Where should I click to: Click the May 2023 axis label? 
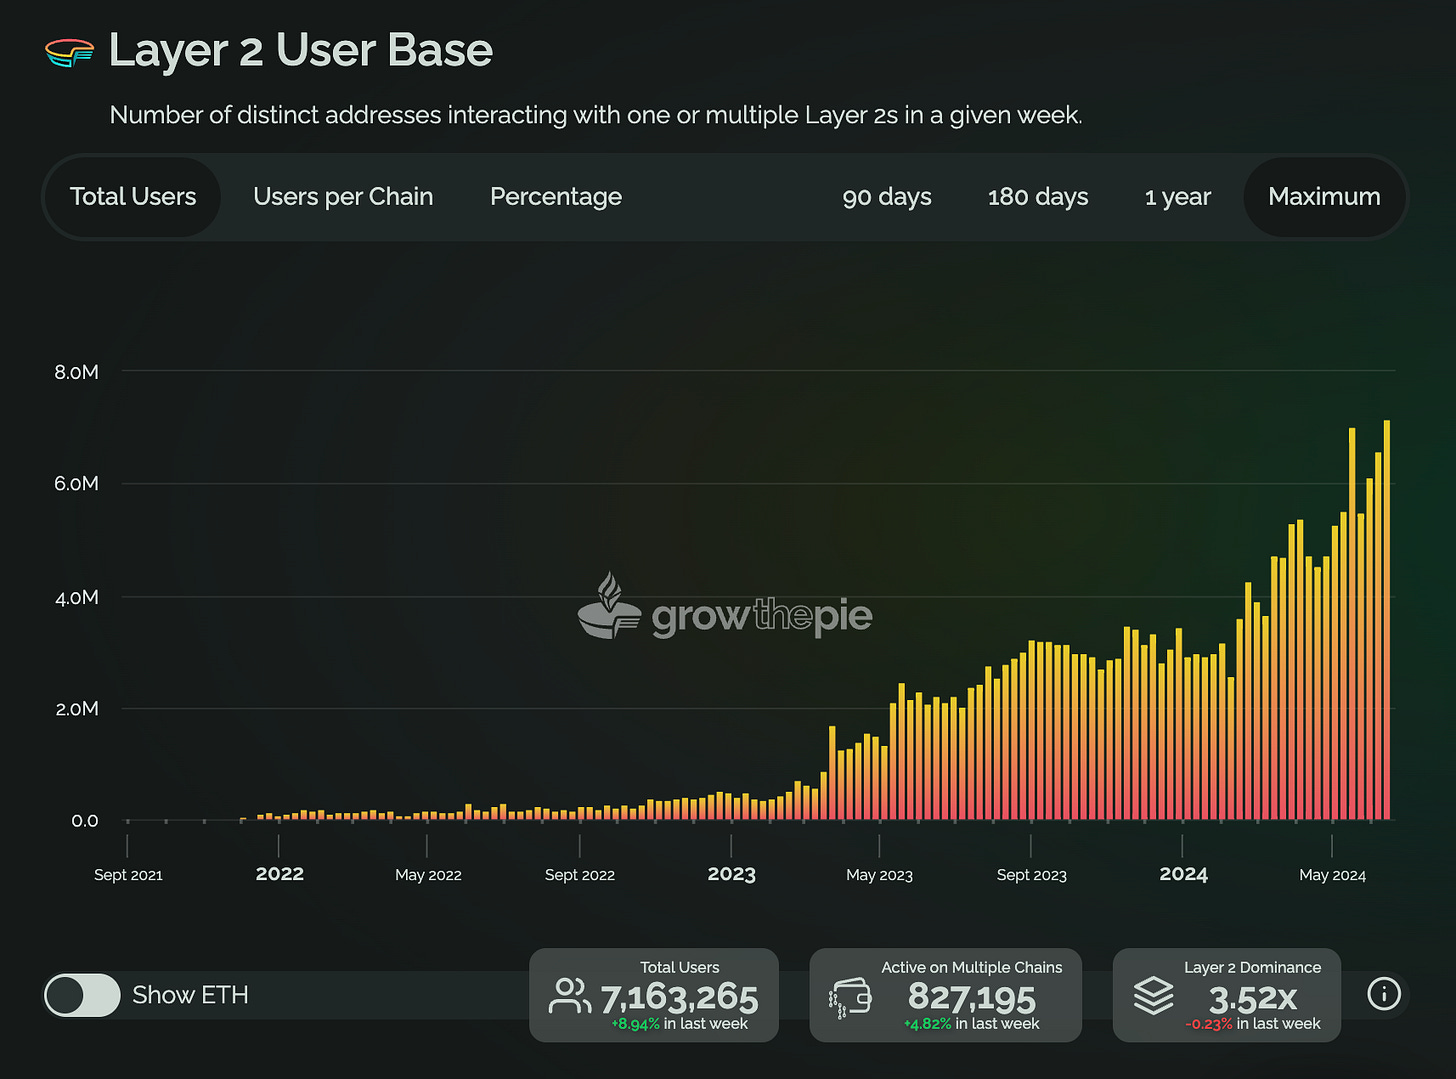tap(879, 875)
